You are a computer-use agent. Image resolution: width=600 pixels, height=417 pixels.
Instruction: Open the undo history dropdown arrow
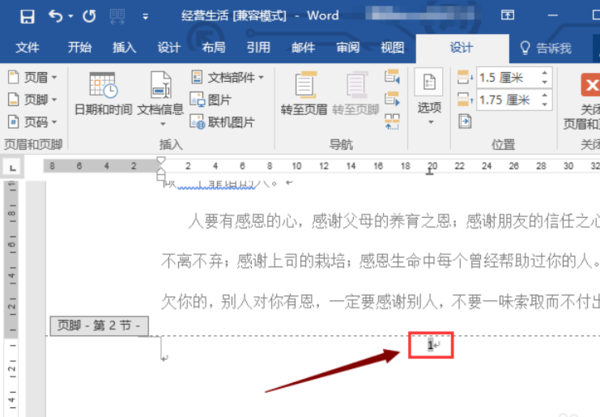71,16
